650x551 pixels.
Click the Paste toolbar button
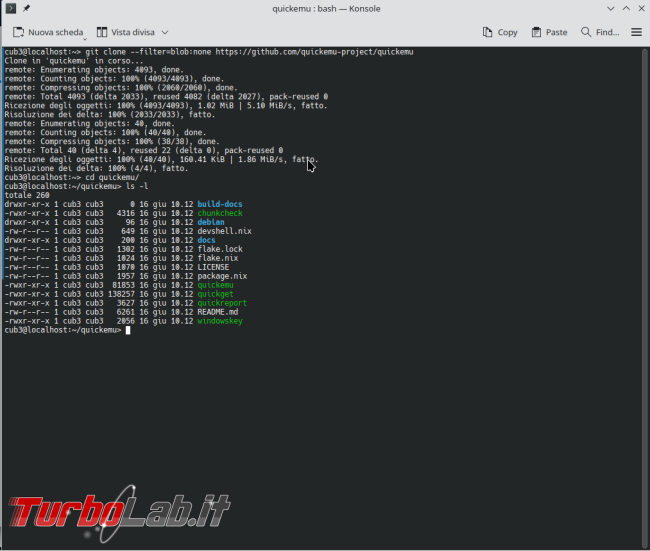(549, 32)
